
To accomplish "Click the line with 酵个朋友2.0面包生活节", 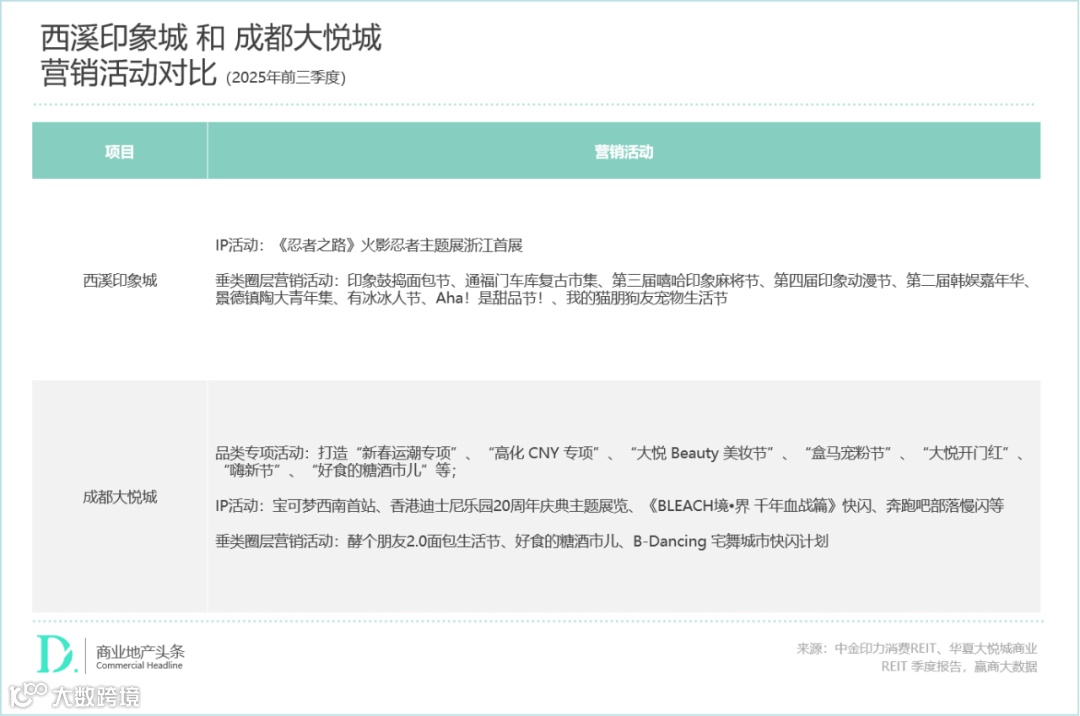I will (x=521, y=541).
